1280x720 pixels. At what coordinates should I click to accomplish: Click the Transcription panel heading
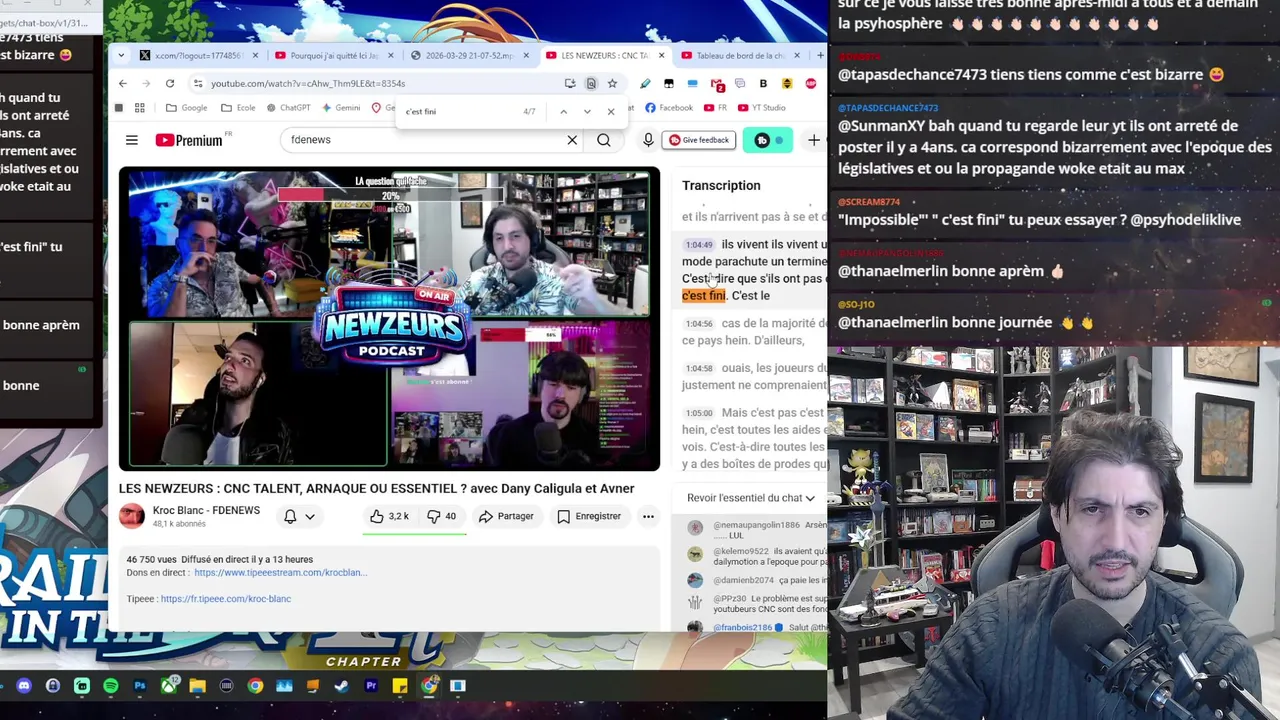click(x=721, y=185)
